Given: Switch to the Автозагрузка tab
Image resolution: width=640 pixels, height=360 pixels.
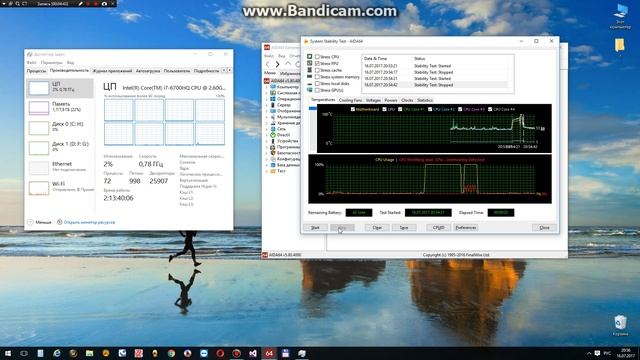Looking at the screenshot, I should (x=148, y=71).
